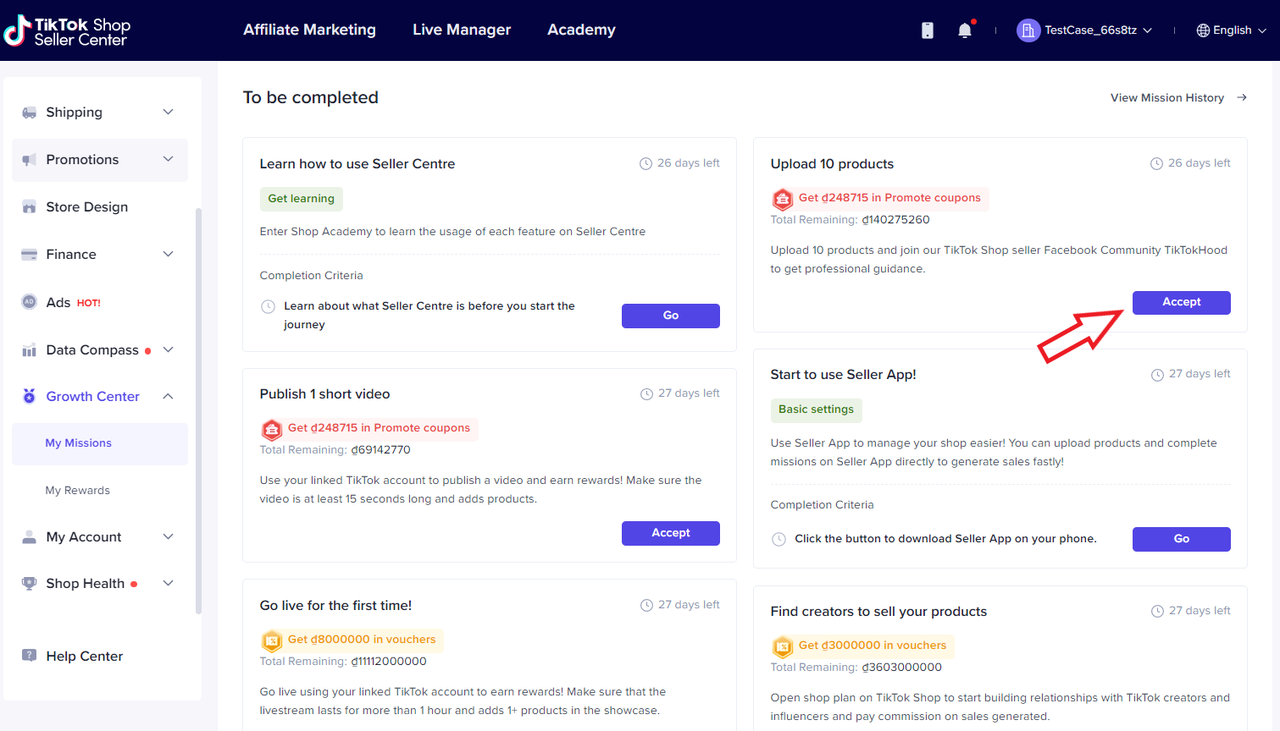This screenshot has width=1280, height=731.
Task: Accept the Upload 10 products mission
Action: point(1181,302)
